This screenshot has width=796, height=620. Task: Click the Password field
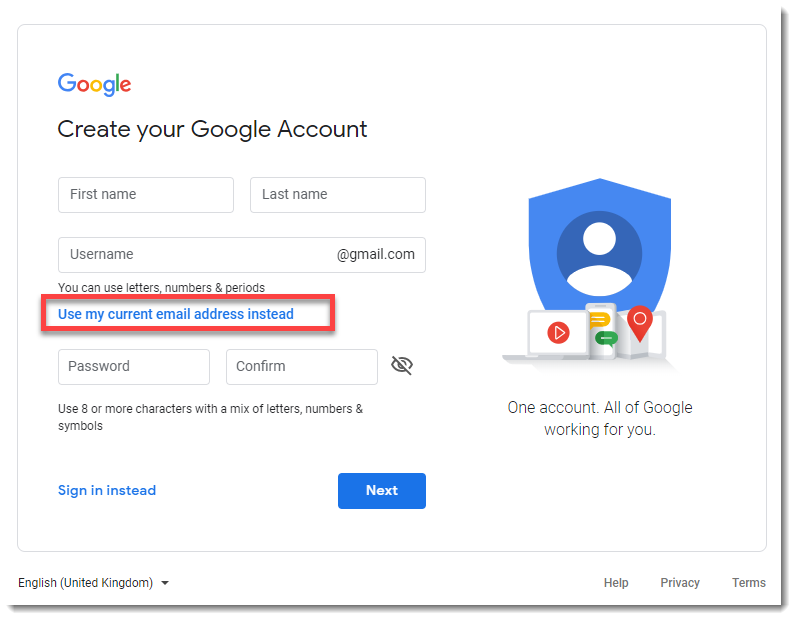[x=134, y=367]
